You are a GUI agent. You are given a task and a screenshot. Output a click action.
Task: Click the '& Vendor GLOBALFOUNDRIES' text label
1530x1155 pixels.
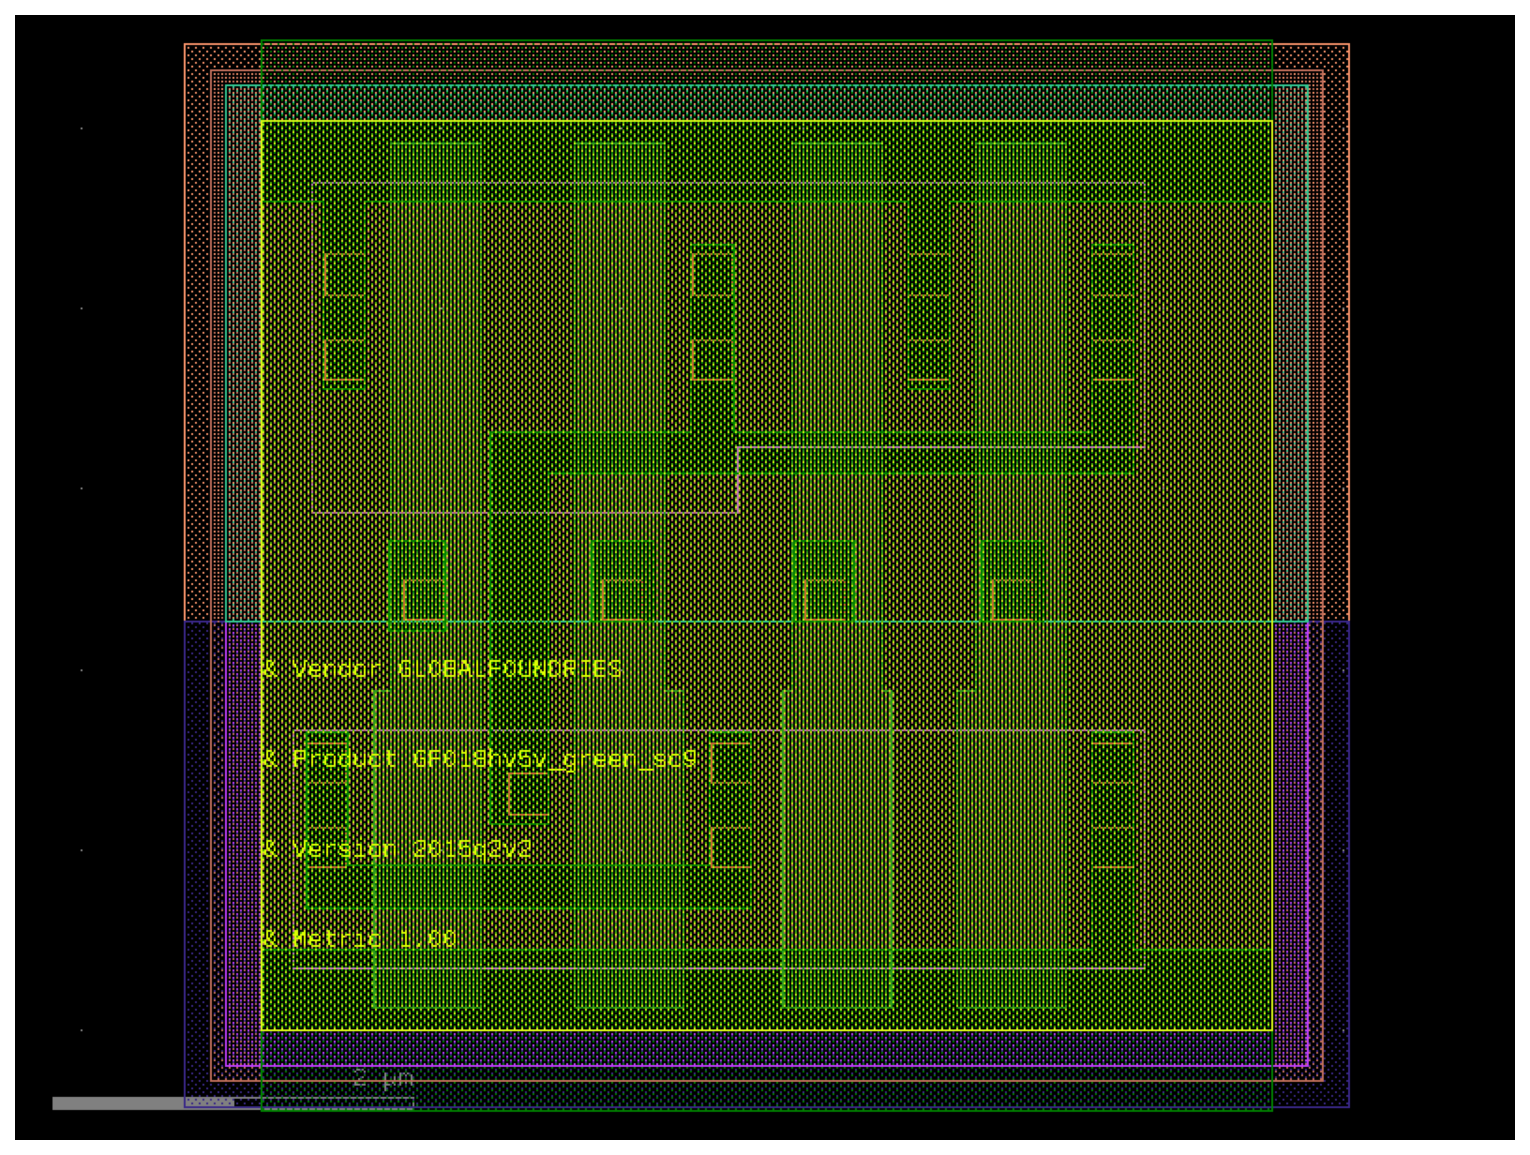442,669
